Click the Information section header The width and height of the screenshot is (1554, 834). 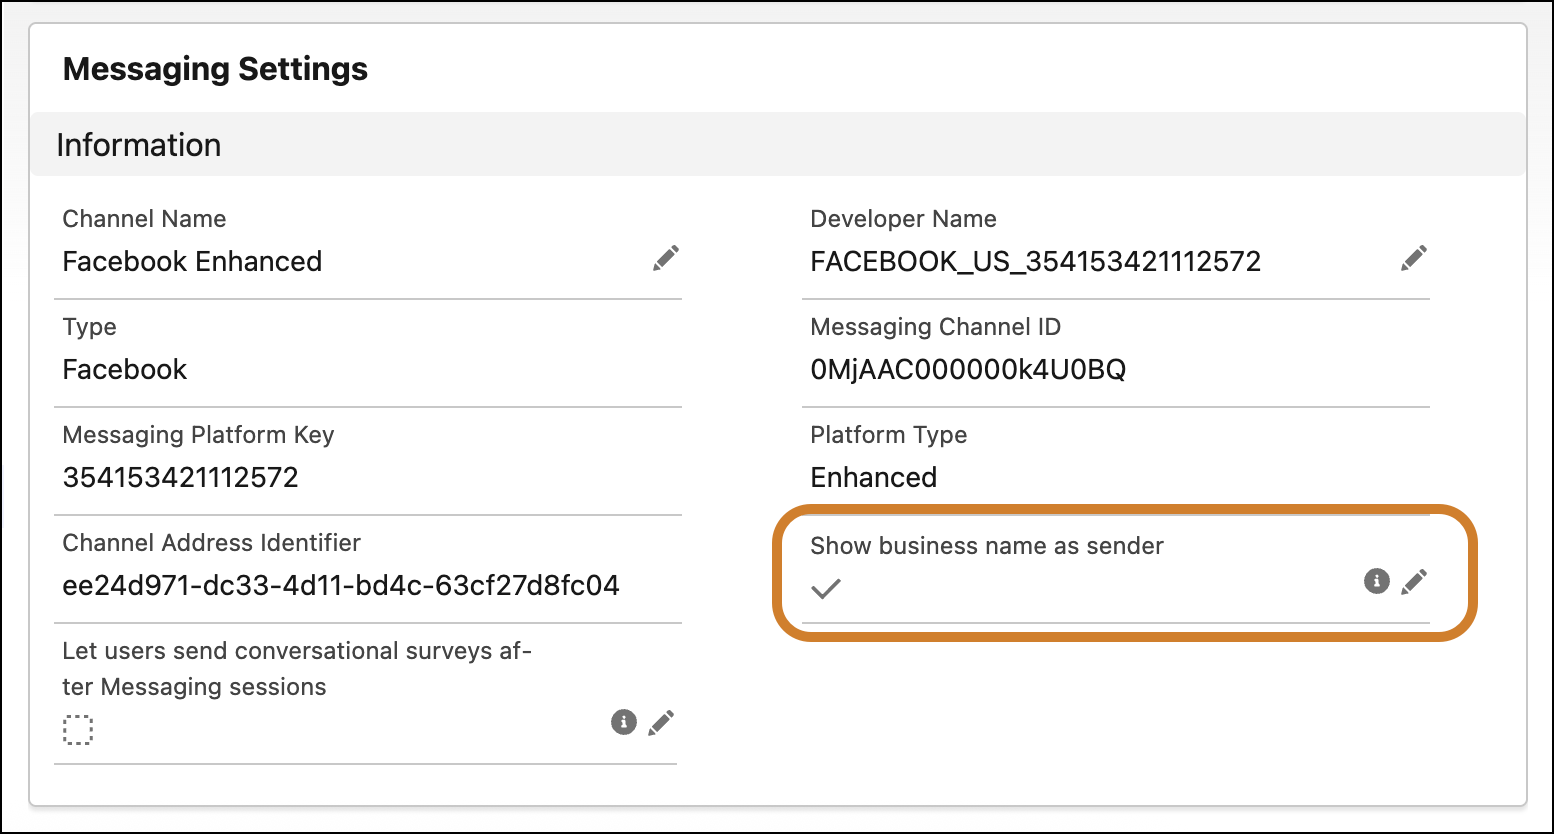(x=777, y=145)
